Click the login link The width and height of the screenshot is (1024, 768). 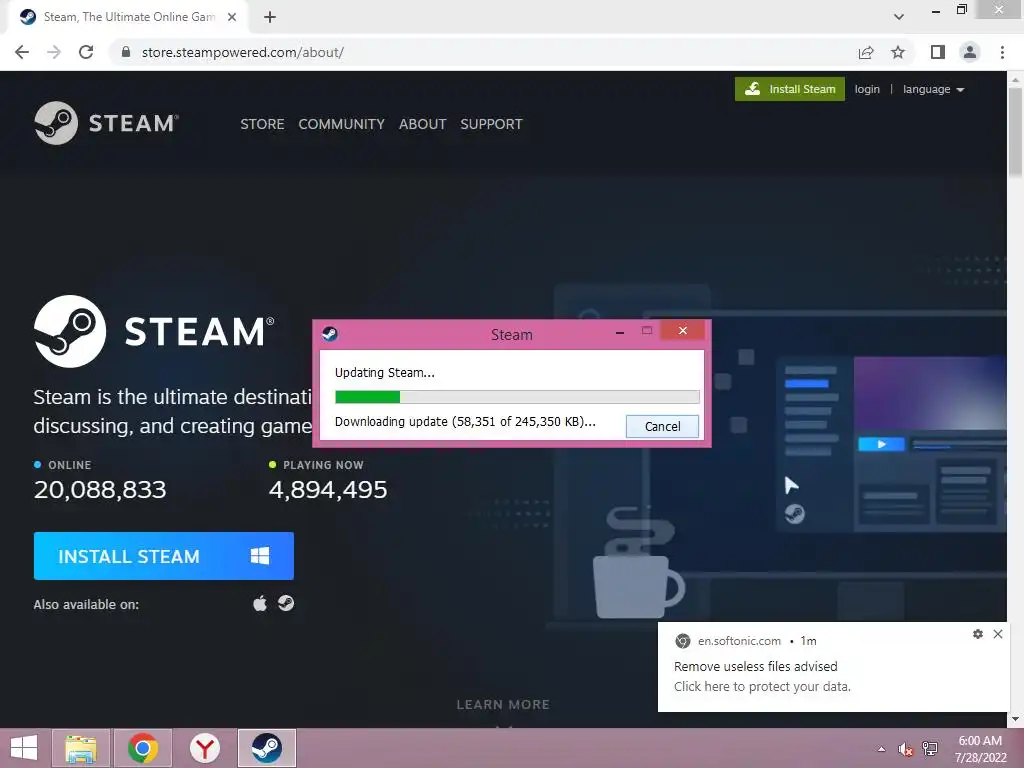click(x=867, y=89)
